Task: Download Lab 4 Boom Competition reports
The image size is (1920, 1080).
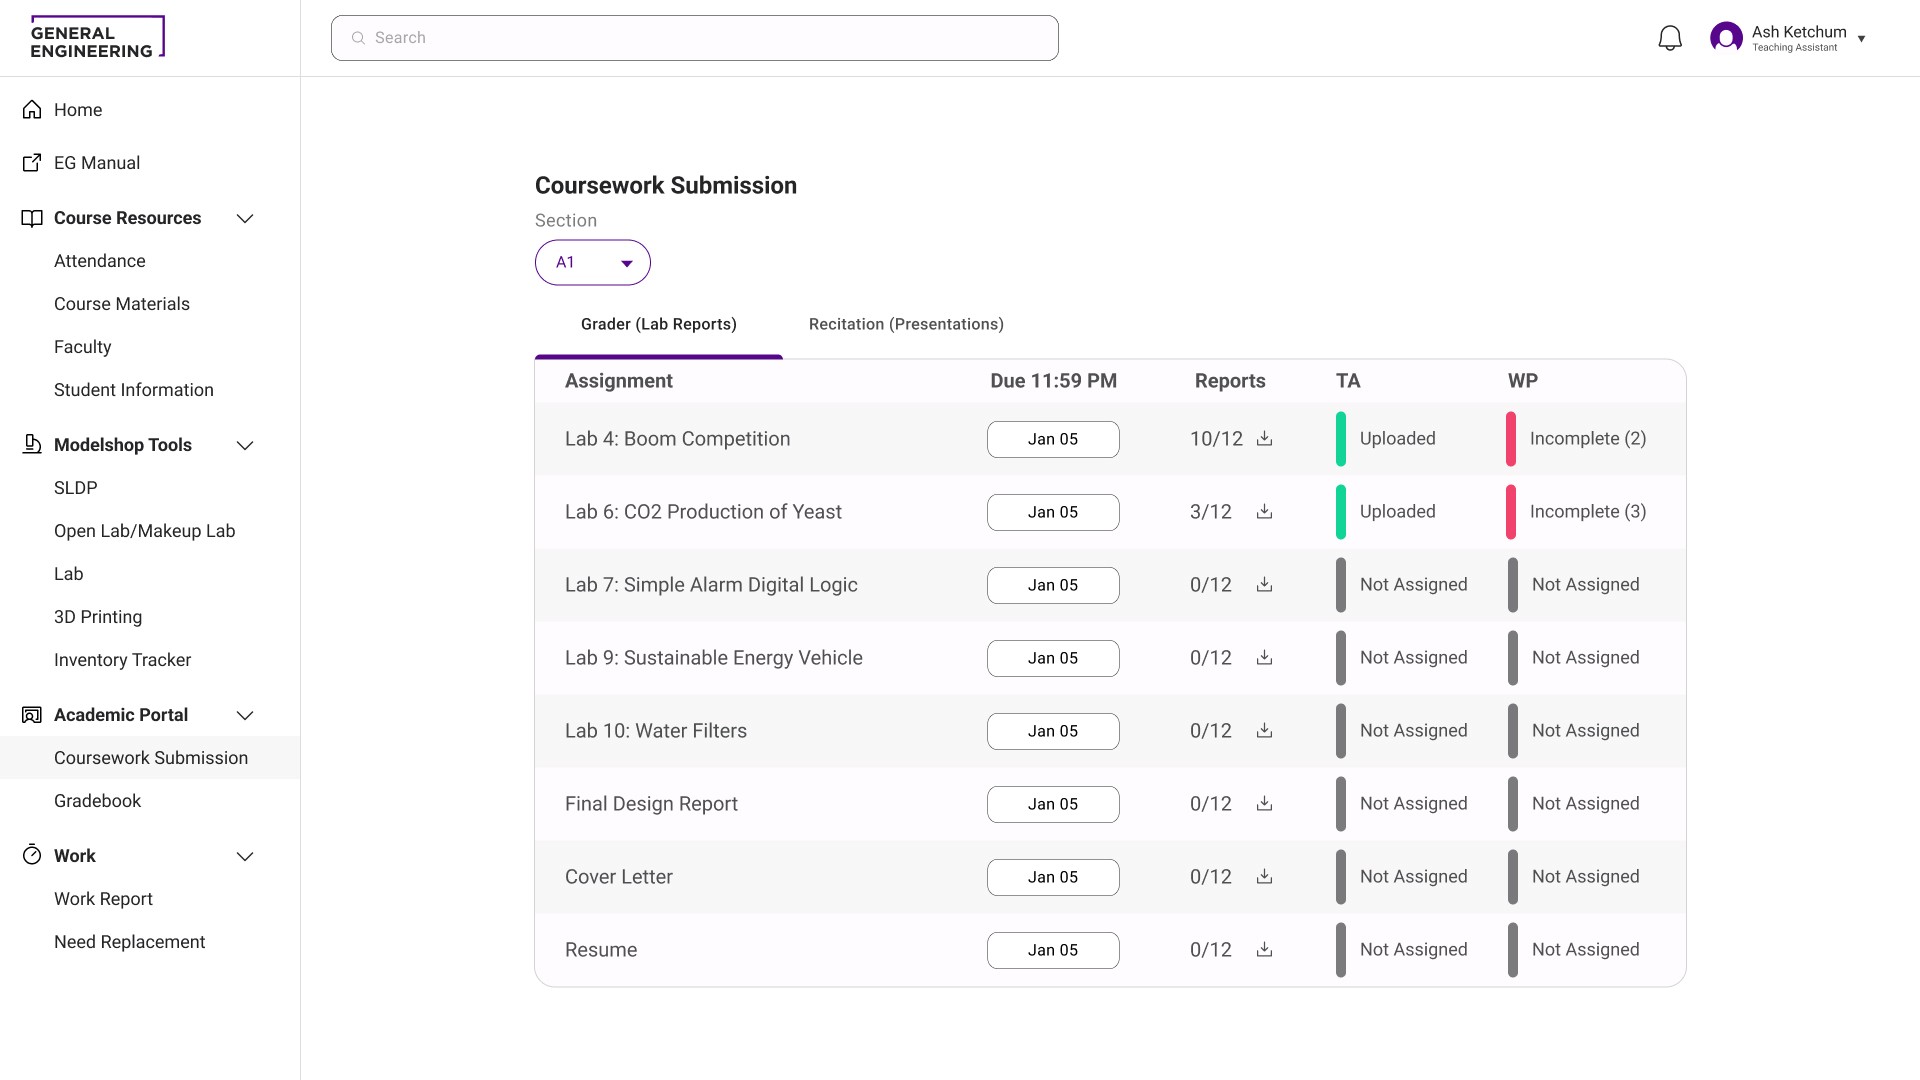Action: [x=1264, y=439]
